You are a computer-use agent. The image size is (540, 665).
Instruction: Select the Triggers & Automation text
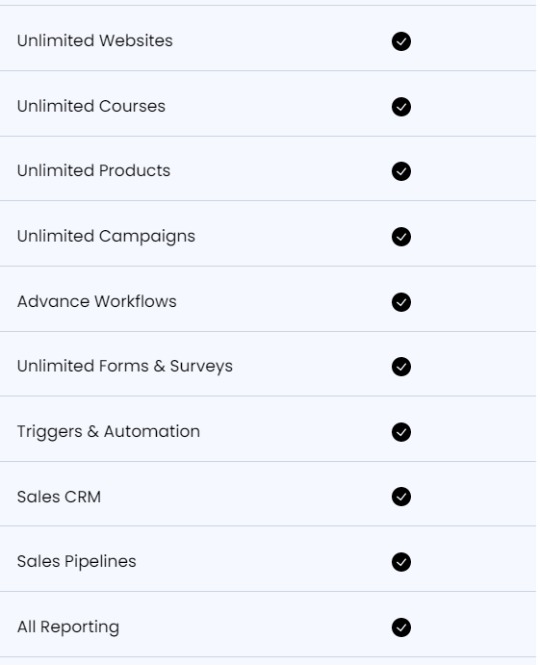pyautogui.click(x=109, y=432)
